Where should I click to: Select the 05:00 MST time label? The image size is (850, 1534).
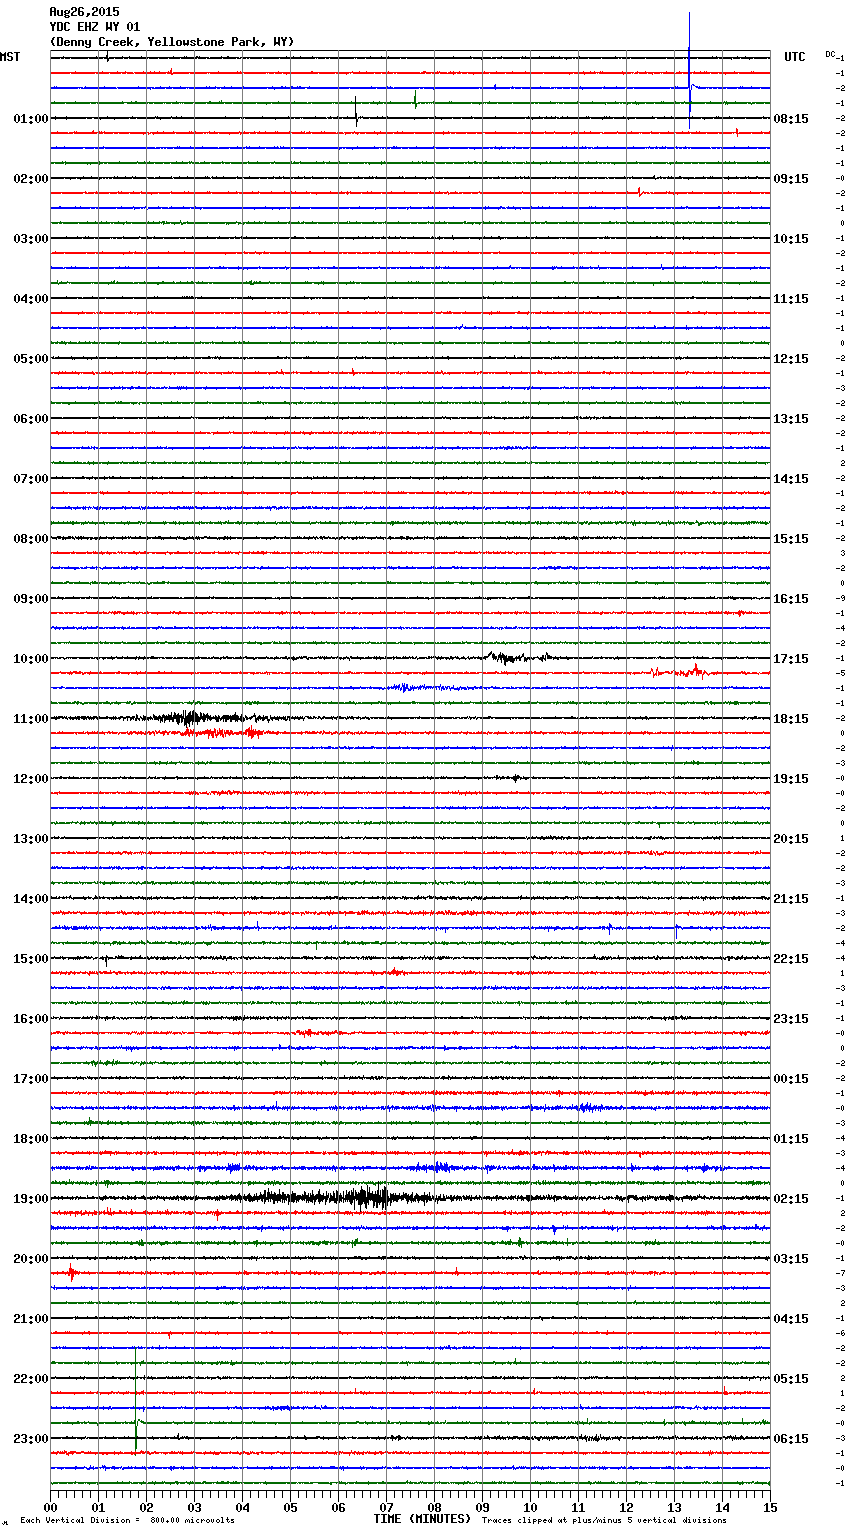[x=31, y=359]
